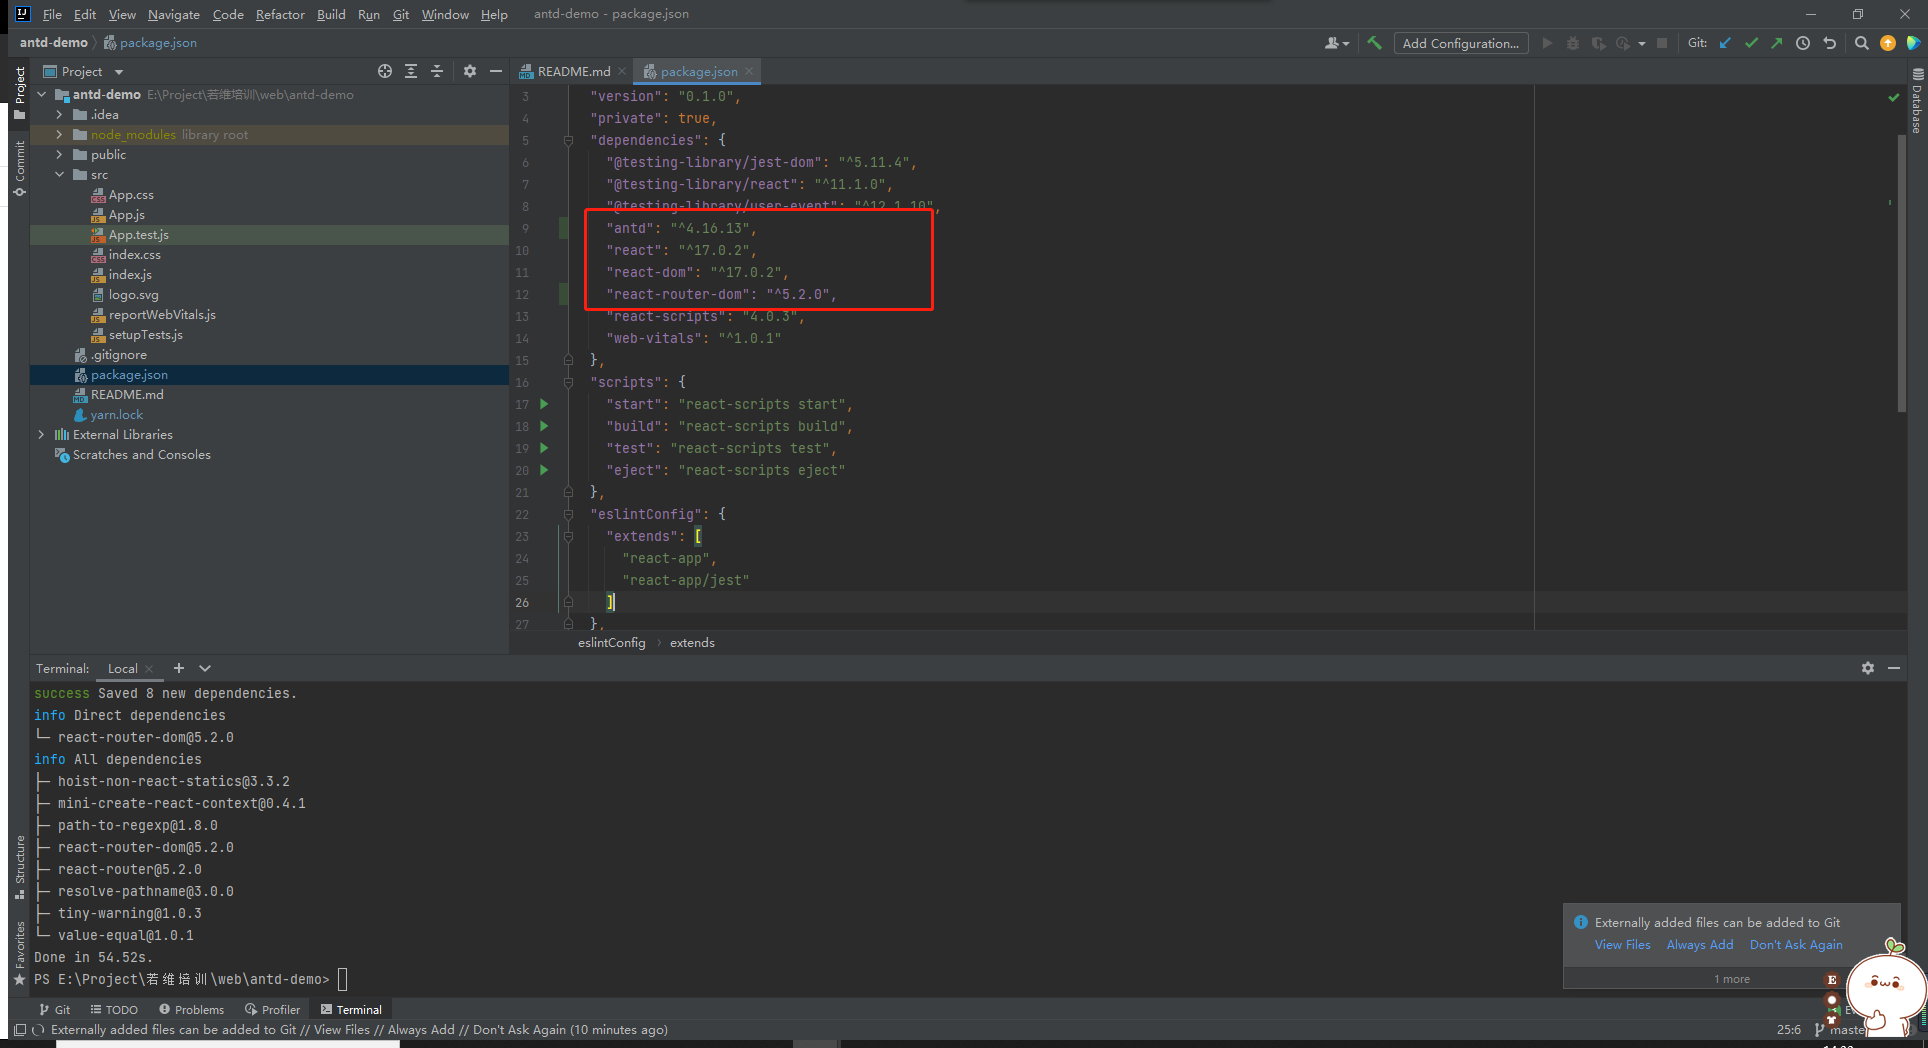Run the eject script gutter arrow
The height and width of the screenshot is (1048, 1928).
pyautogui.click(x=544, y=470)
